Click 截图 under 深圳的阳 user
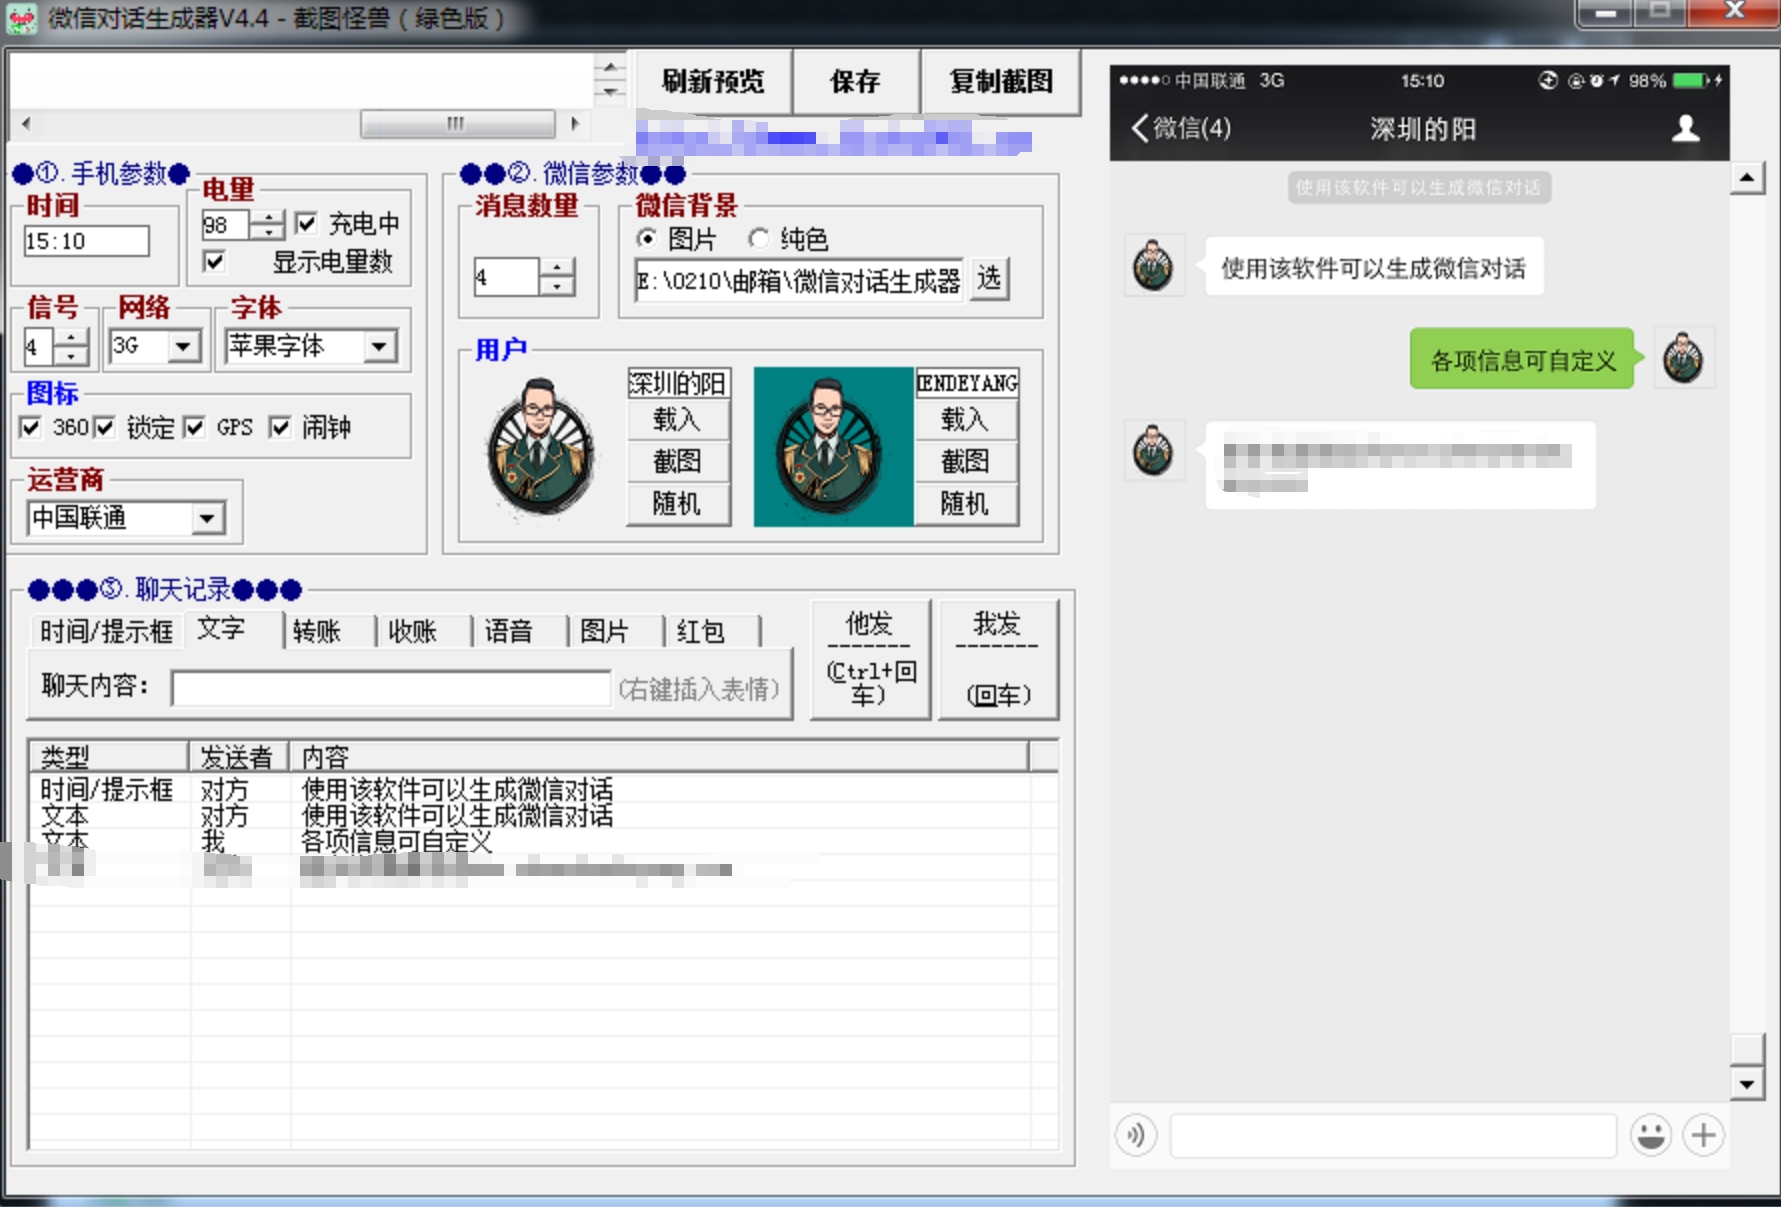Image resolution: width=1781 pixels, height=1207 pixels. [x=677, y=461]
